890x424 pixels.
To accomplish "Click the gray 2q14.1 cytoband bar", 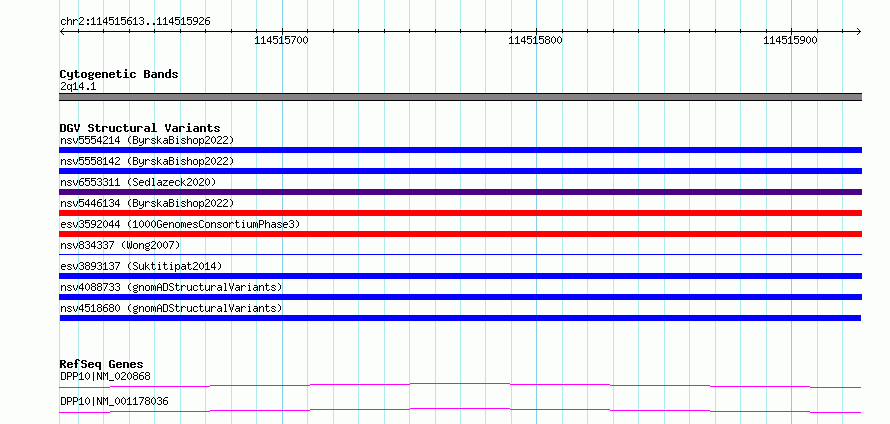I will coord(460,97).
